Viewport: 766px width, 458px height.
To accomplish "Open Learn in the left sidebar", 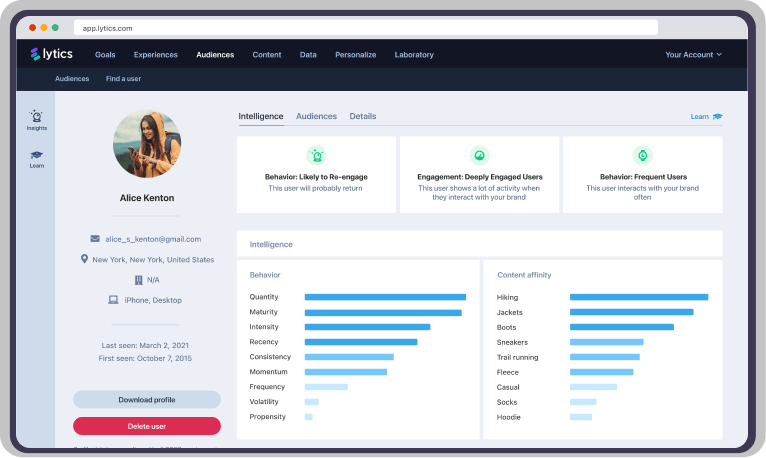I will tap(37, 158).
